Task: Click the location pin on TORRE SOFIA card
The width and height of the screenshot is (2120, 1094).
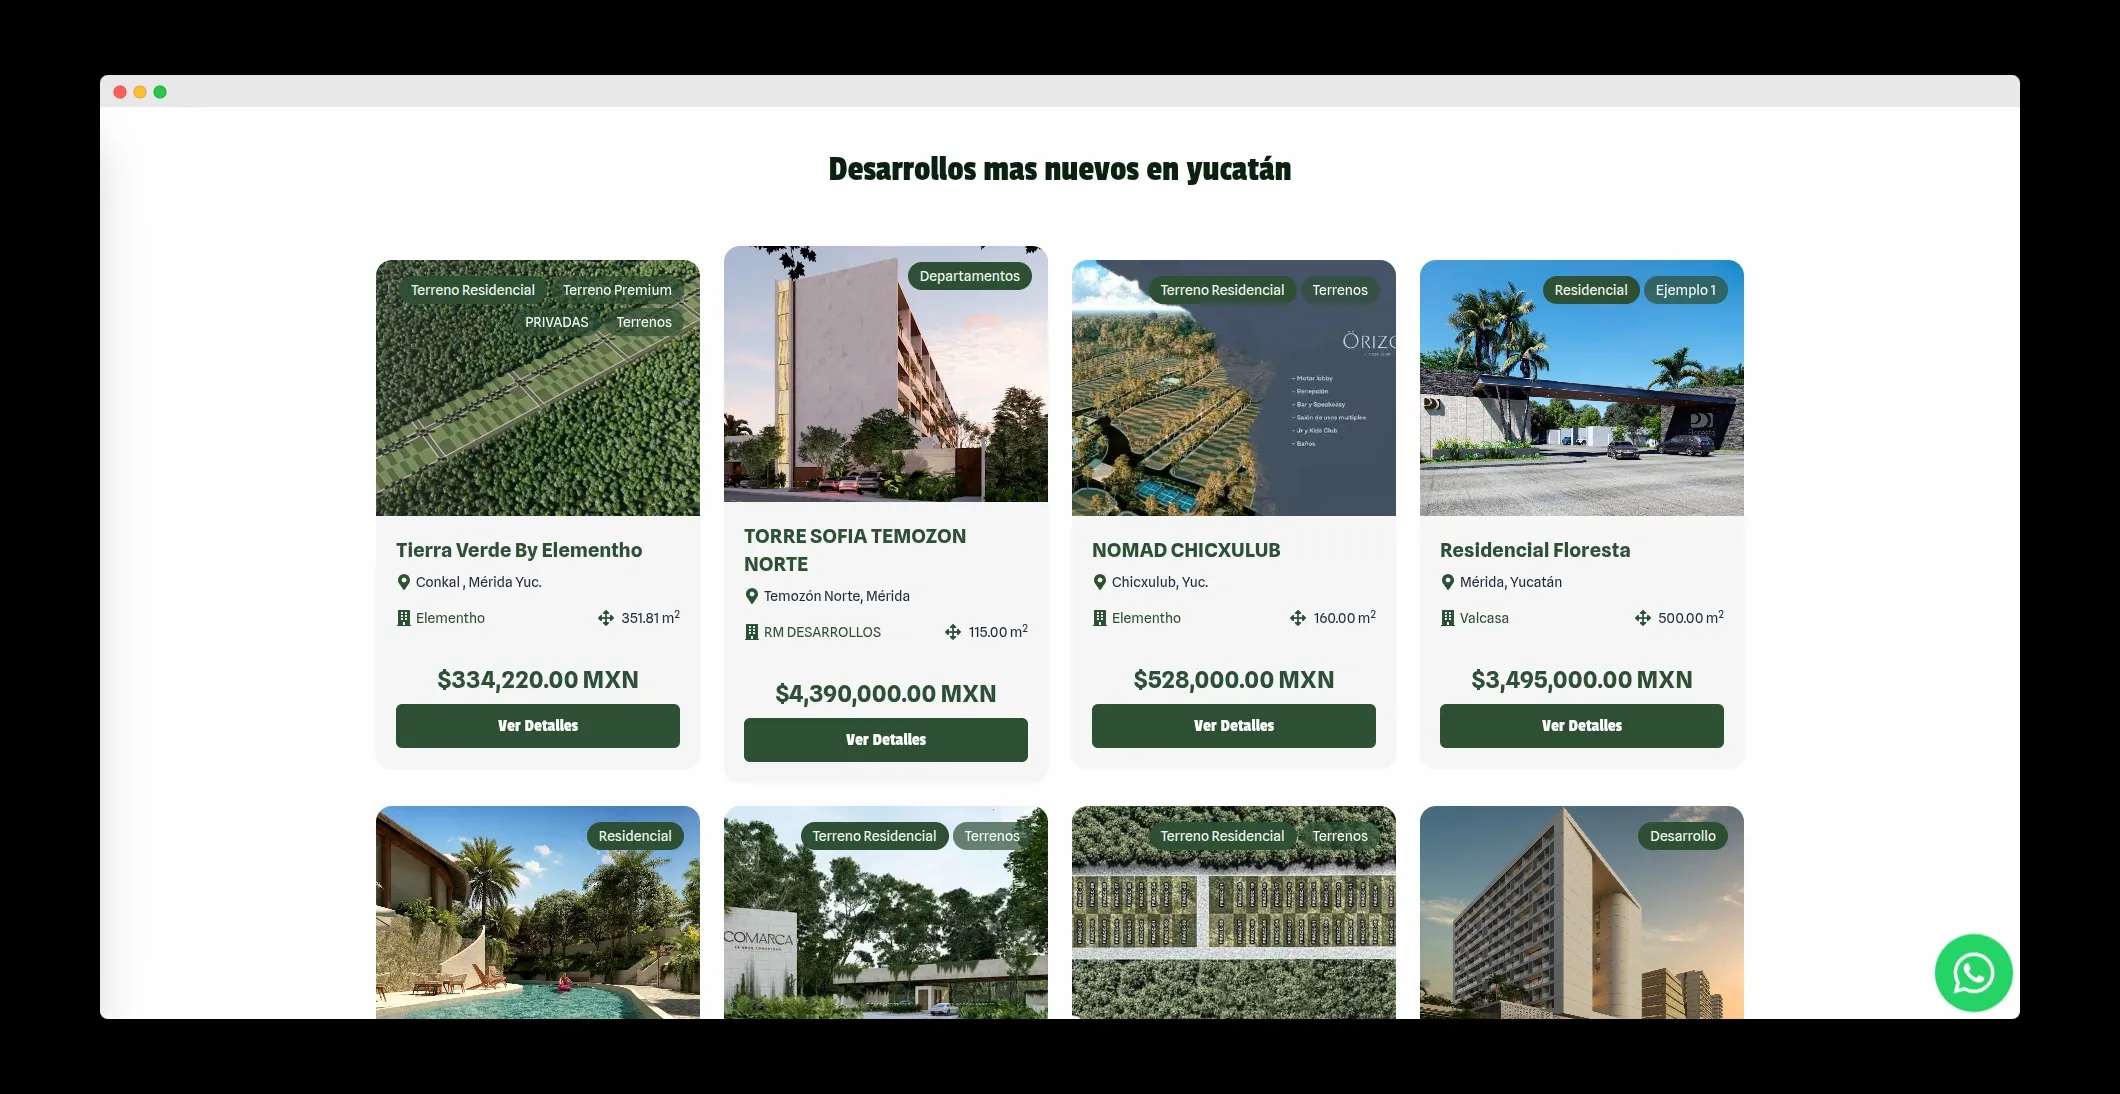Action: pos(751,595)
